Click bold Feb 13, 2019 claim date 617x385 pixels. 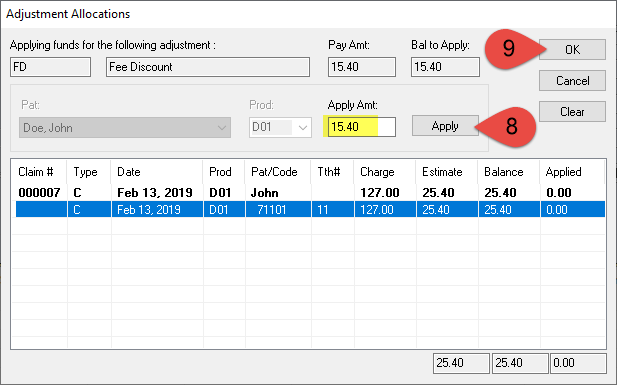coord(155,193)
